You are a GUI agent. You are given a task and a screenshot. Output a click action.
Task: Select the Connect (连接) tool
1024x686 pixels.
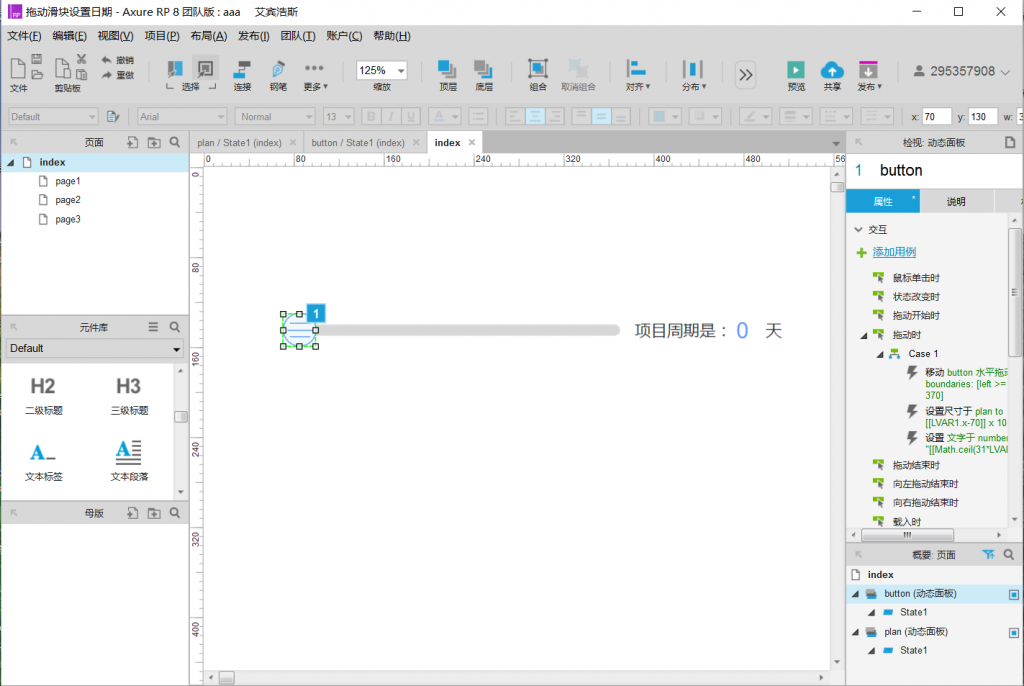point(242,75)
